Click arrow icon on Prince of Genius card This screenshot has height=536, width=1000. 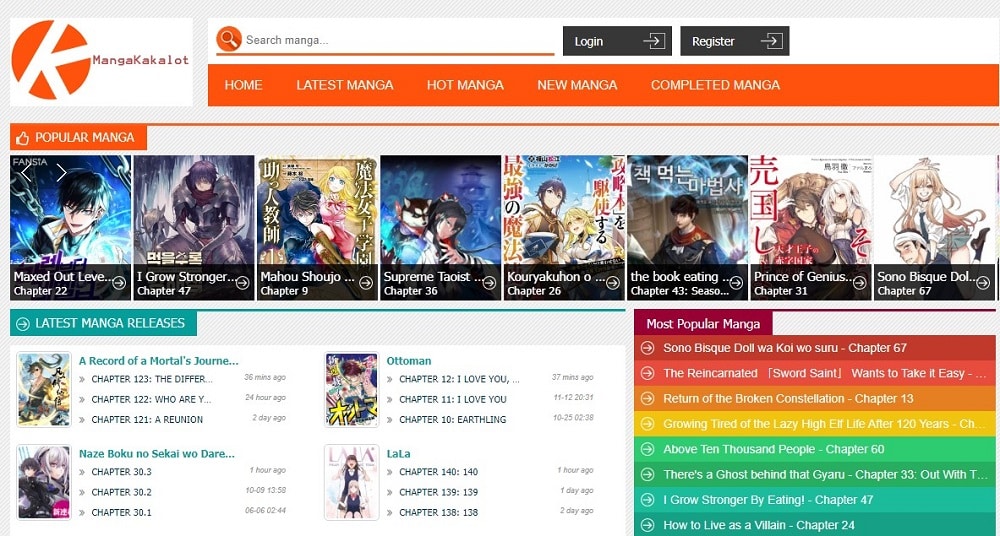point(860,283)
